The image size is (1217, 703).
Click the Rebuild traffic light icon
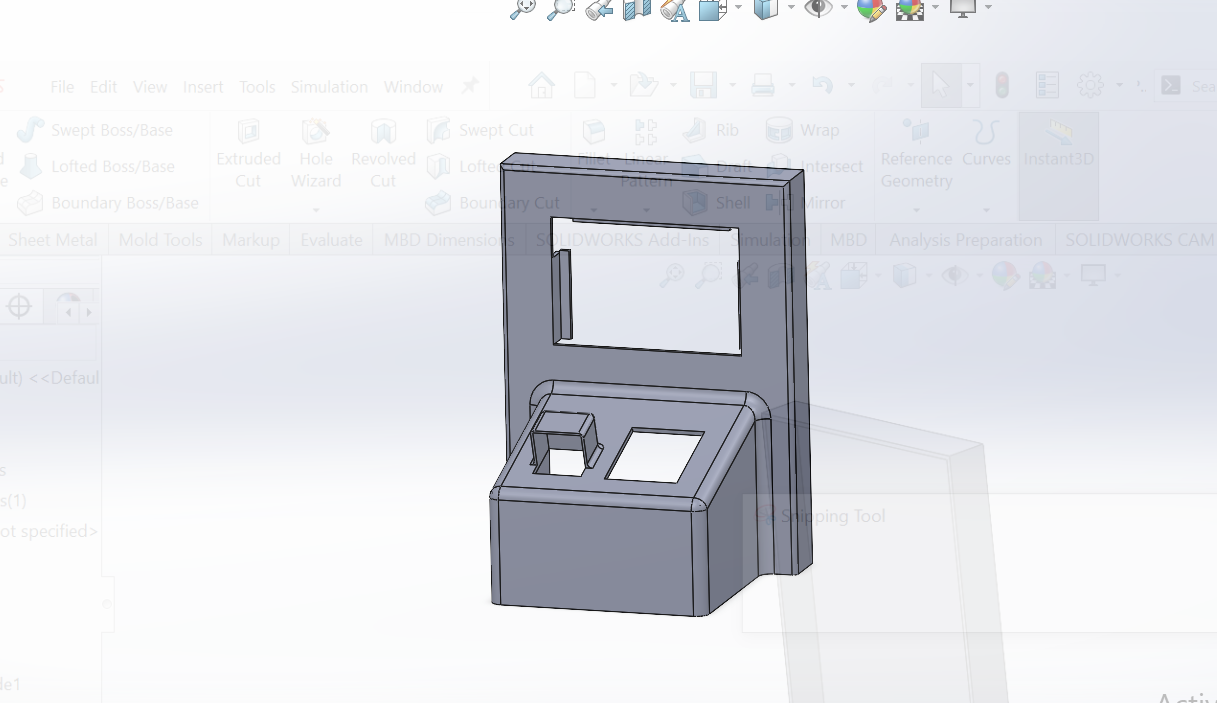[1002, 86]
